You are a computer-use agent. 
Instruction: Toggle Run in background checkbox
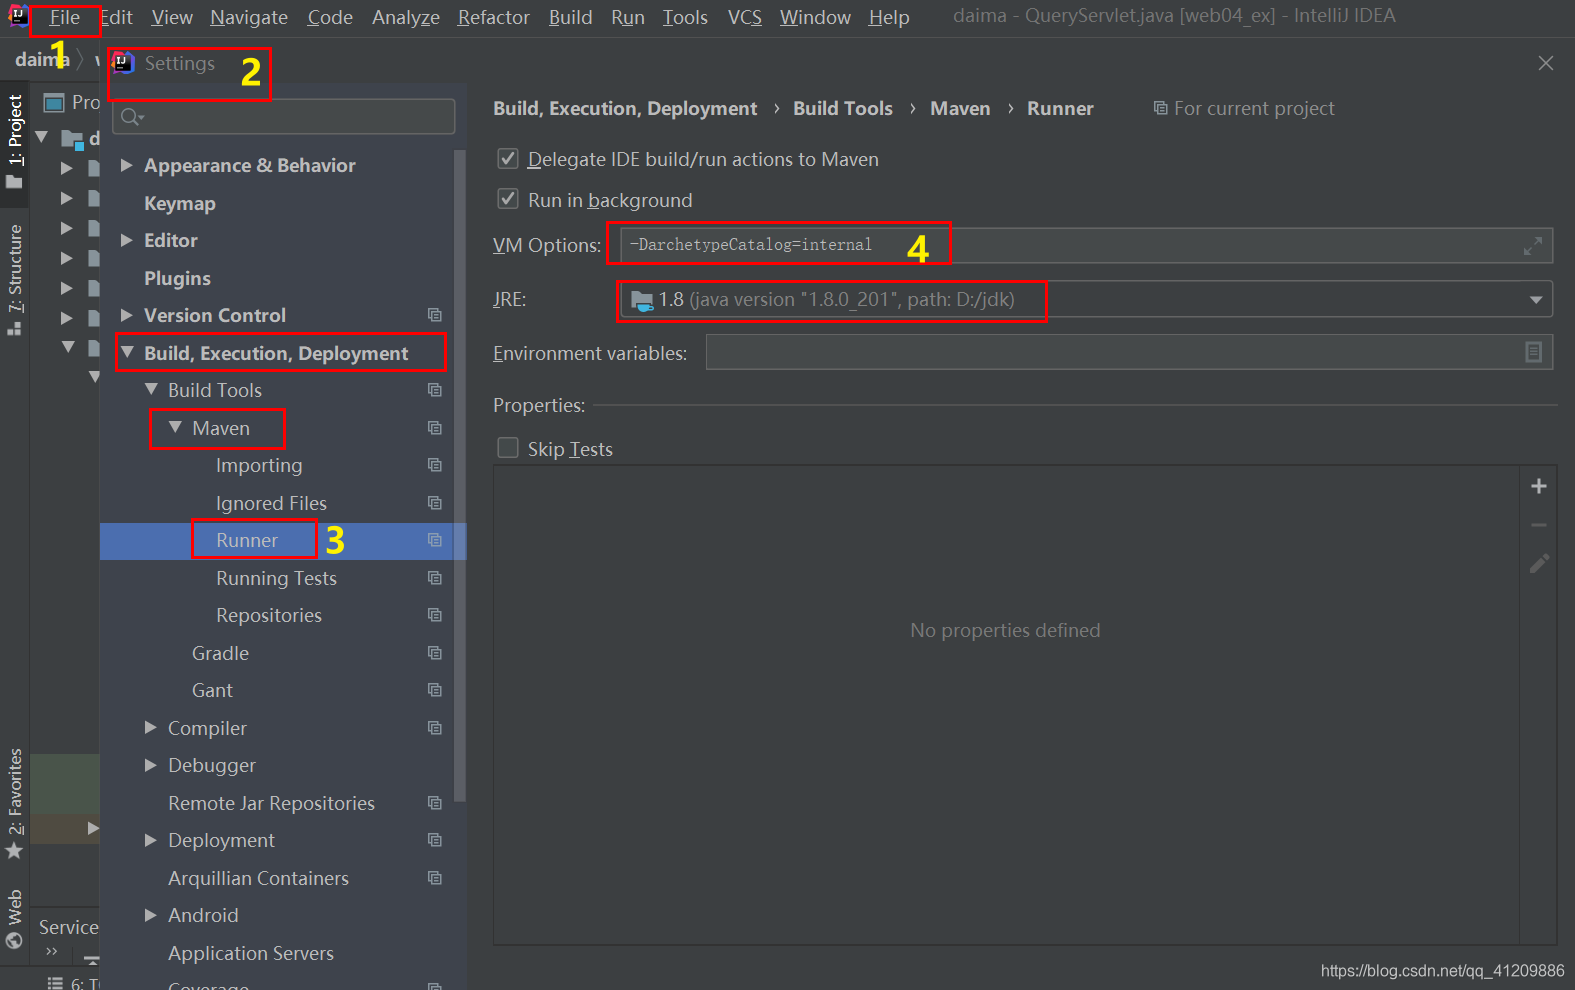pos(508,200)
